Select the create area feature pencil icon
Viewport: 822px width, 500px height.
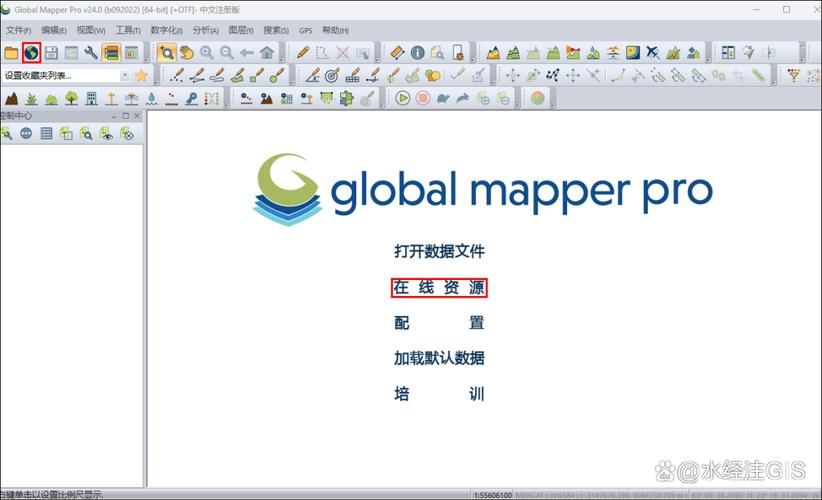[x=237, y=75]
